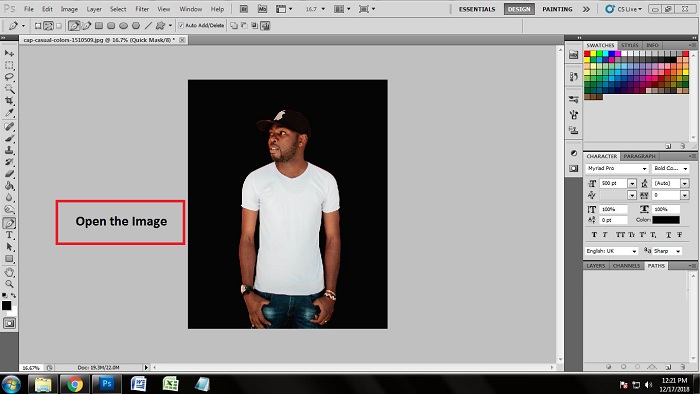
Task: Select the Crop tool
Action: pos(9,101)
